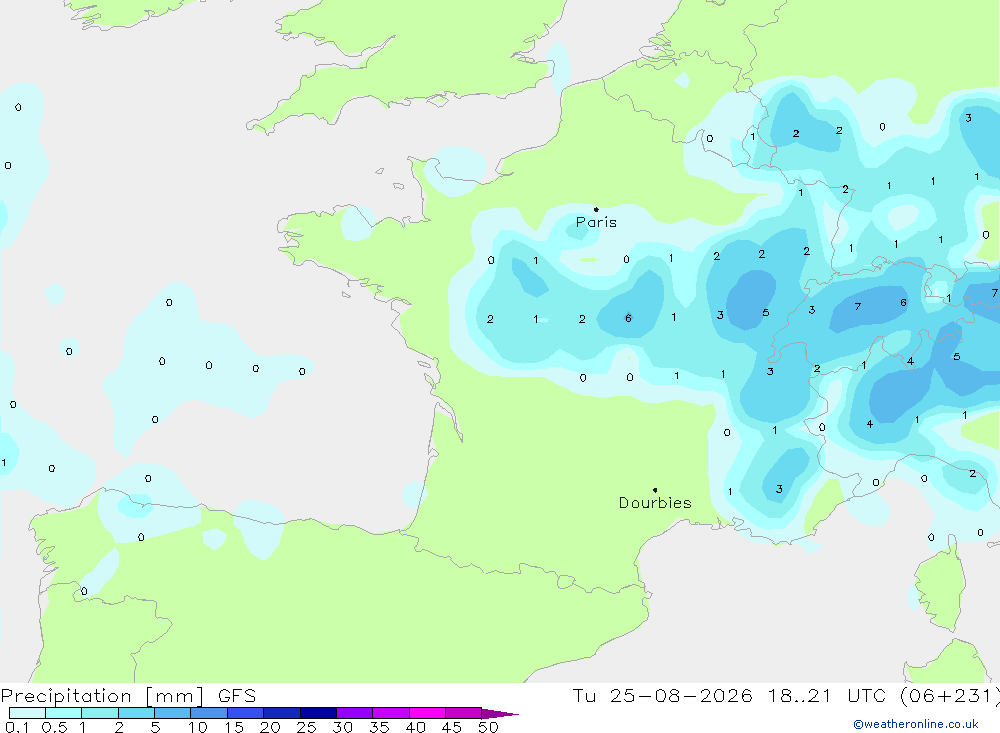Pick the 30–35 mm legend swatch

[355, 713]
